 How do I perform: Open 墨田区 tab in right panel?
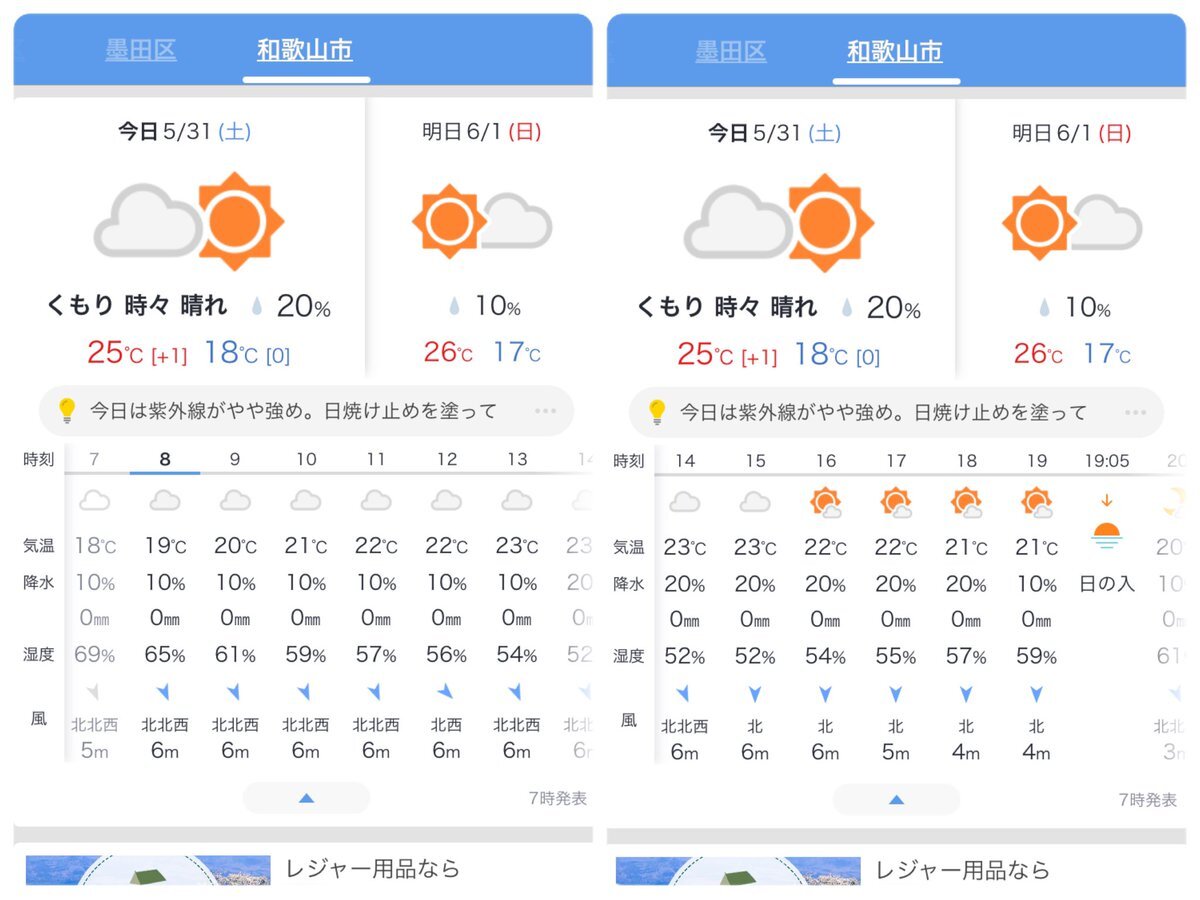pyautogui.click(x=731, y=51)
